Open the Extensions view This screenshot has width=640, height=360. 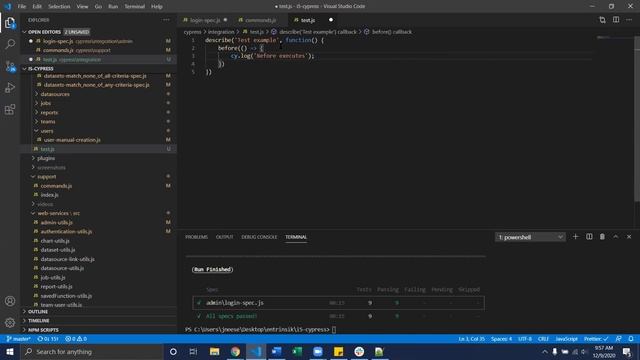tap(10, 109)
